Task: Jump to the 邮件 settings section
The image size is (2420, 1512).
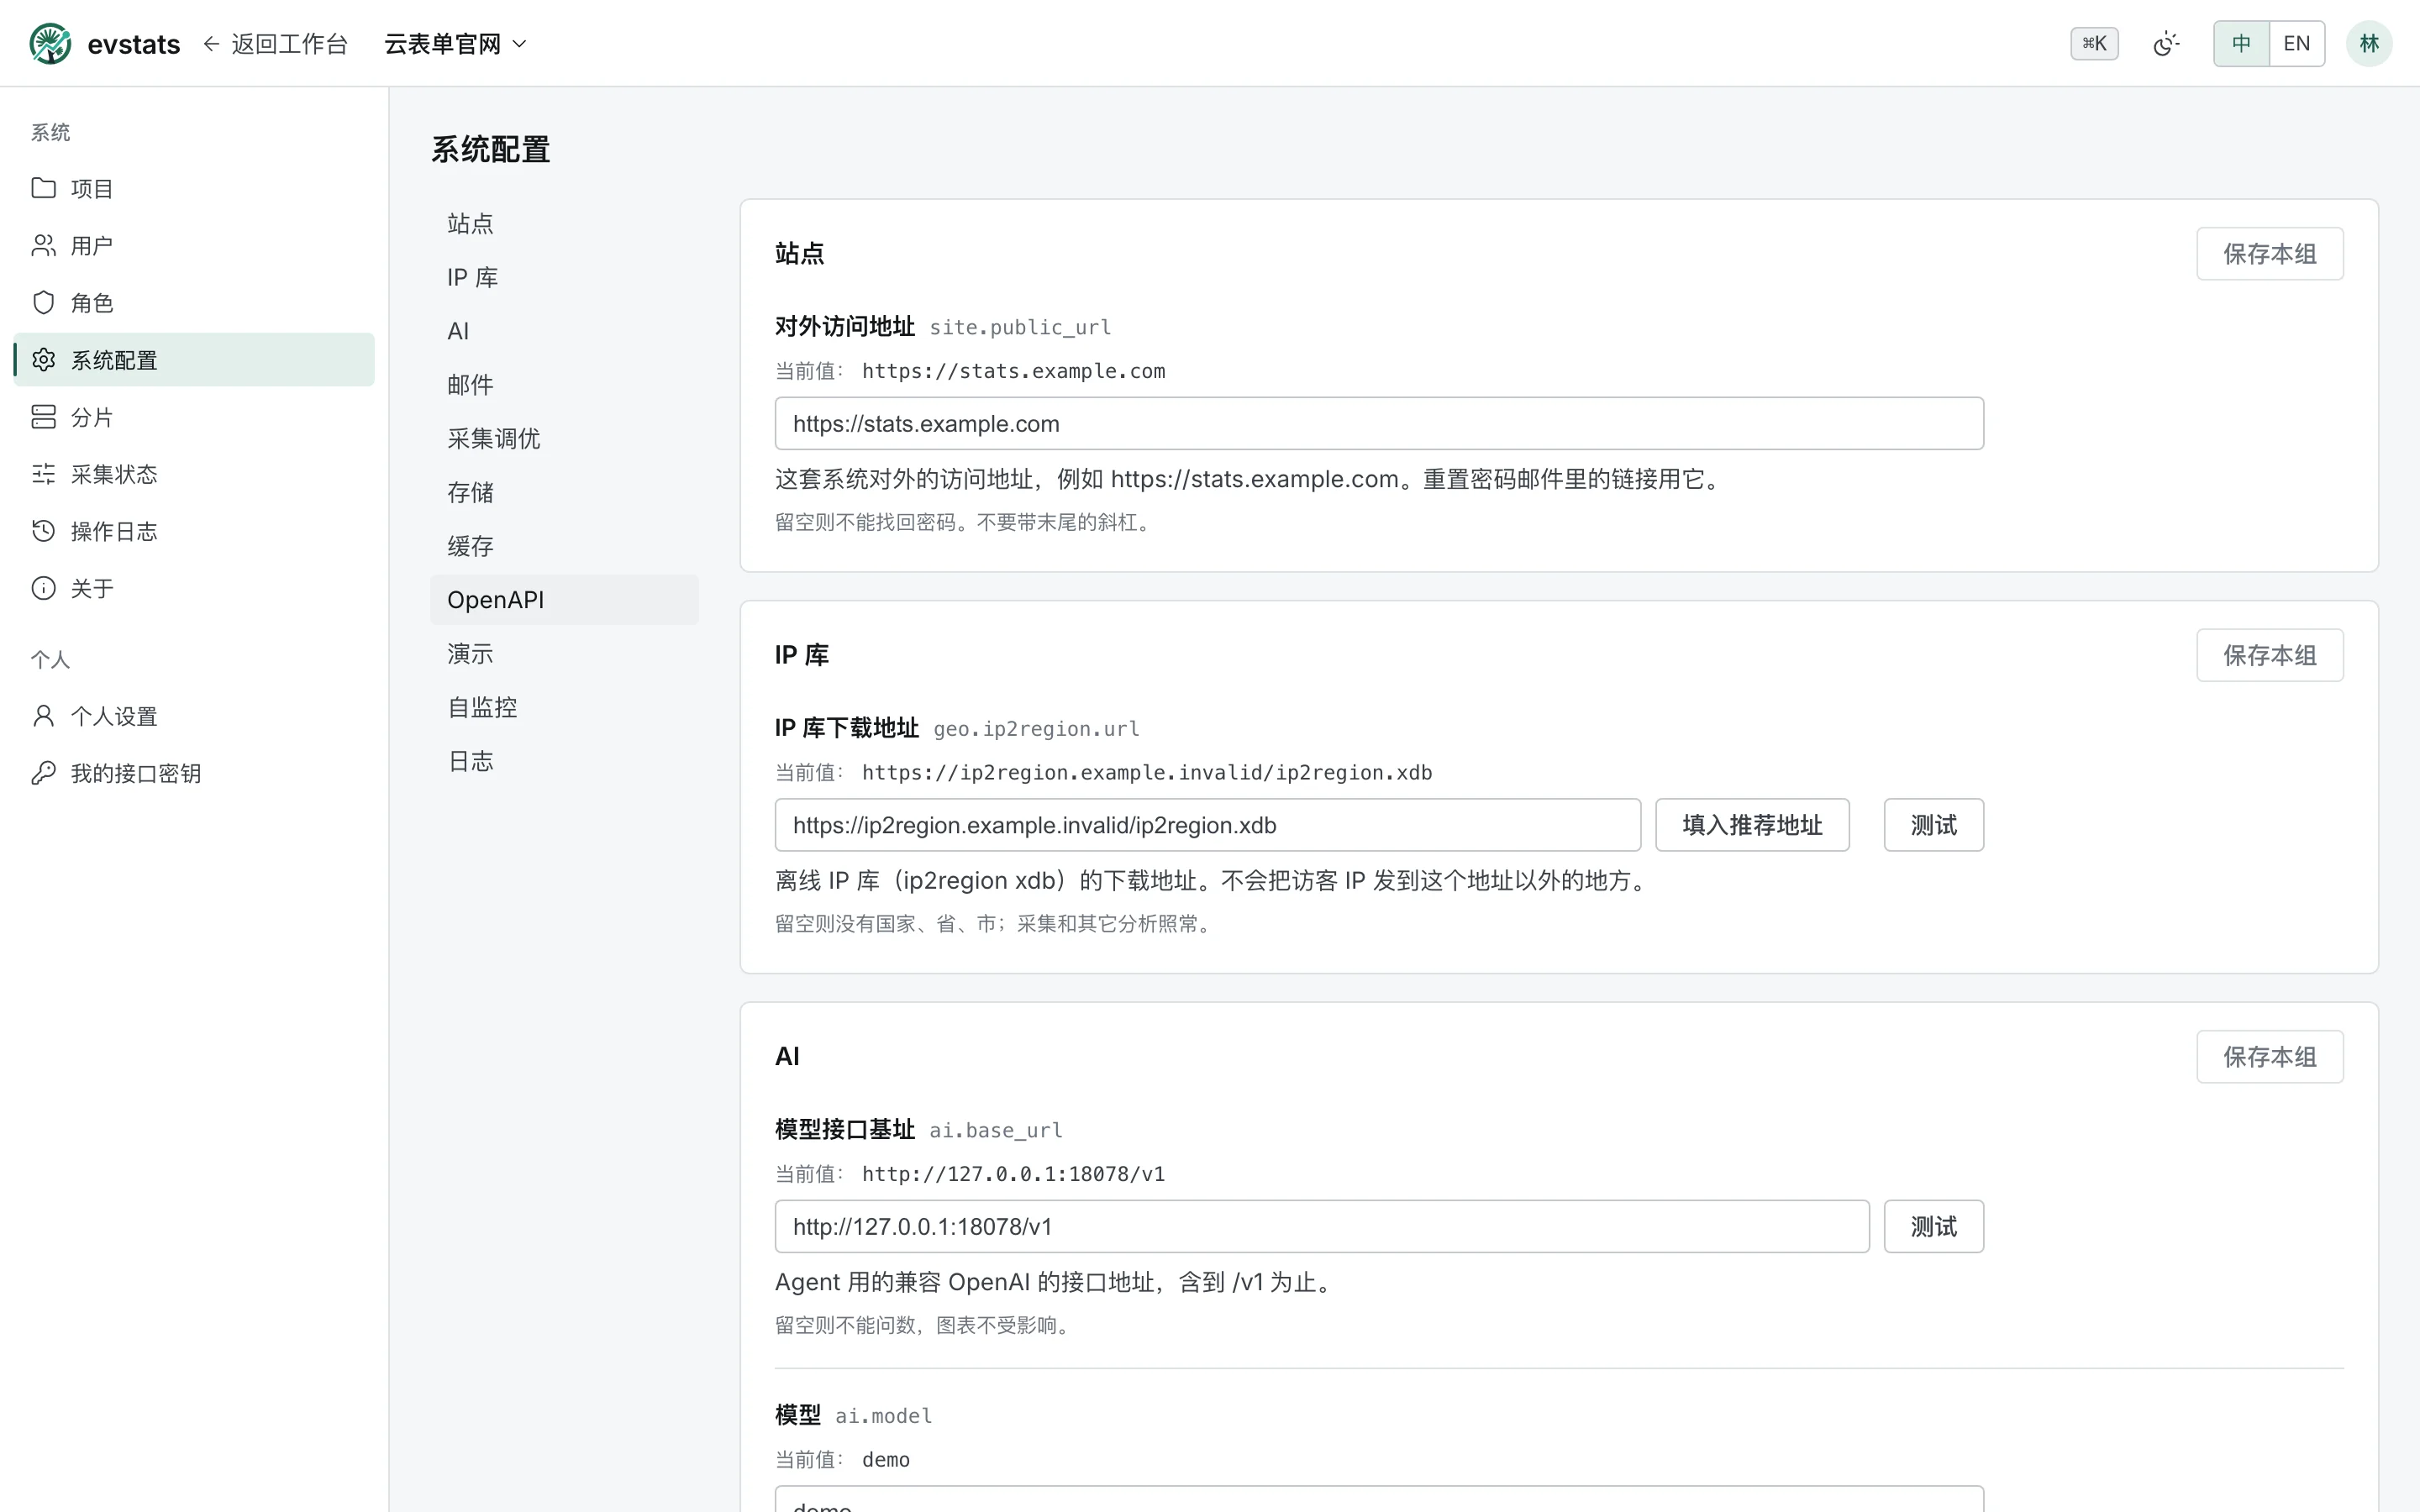Action: point(564,385)
